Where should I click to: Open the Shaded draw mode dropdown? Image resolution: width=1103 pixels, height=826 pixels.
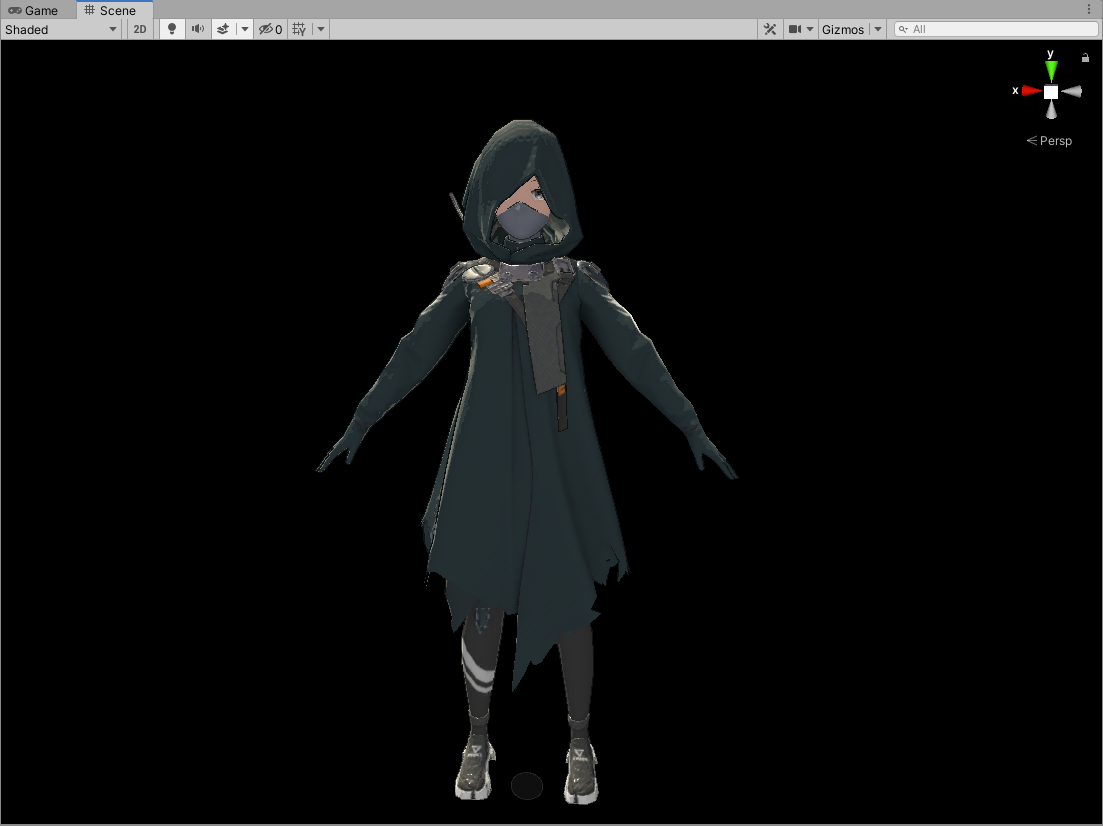click(61, 29)
